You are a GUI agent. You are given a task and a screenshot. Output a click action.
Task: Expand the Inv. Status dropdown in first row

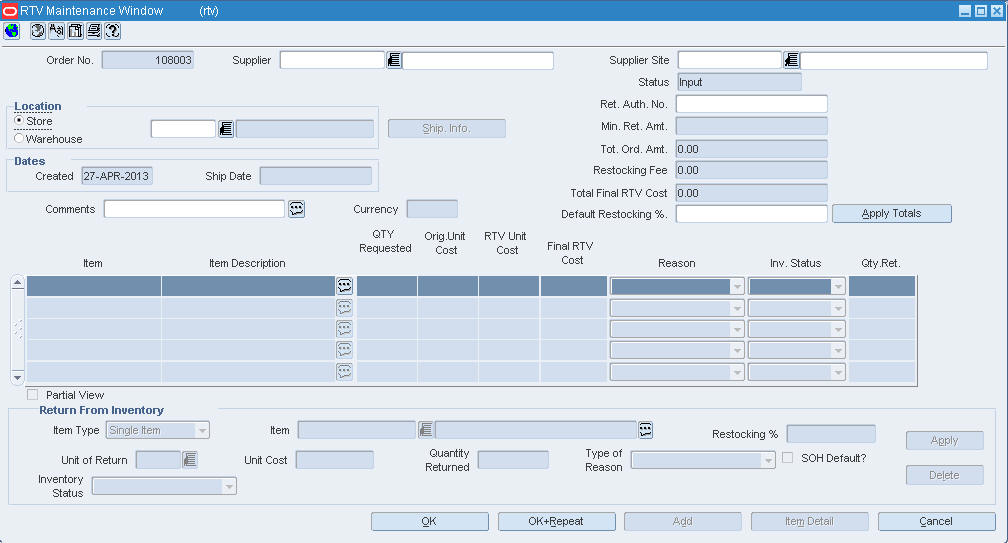click(838, 287)
